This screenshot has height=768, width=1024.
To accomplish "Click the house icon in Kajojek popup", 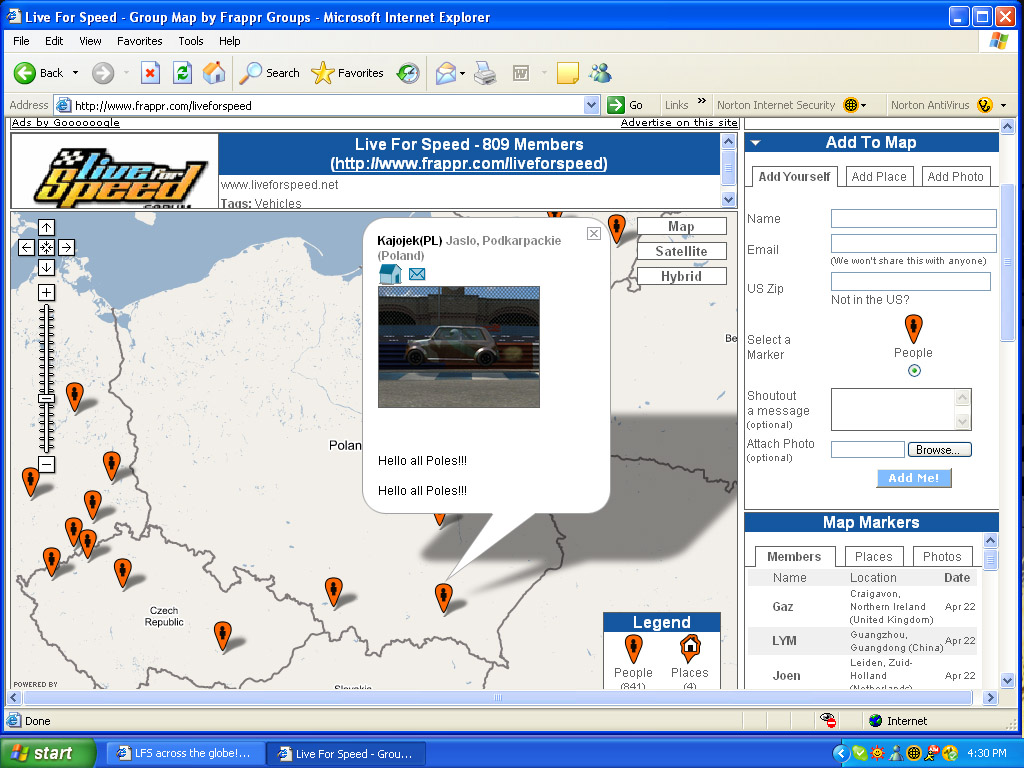I will coord(390,274).
